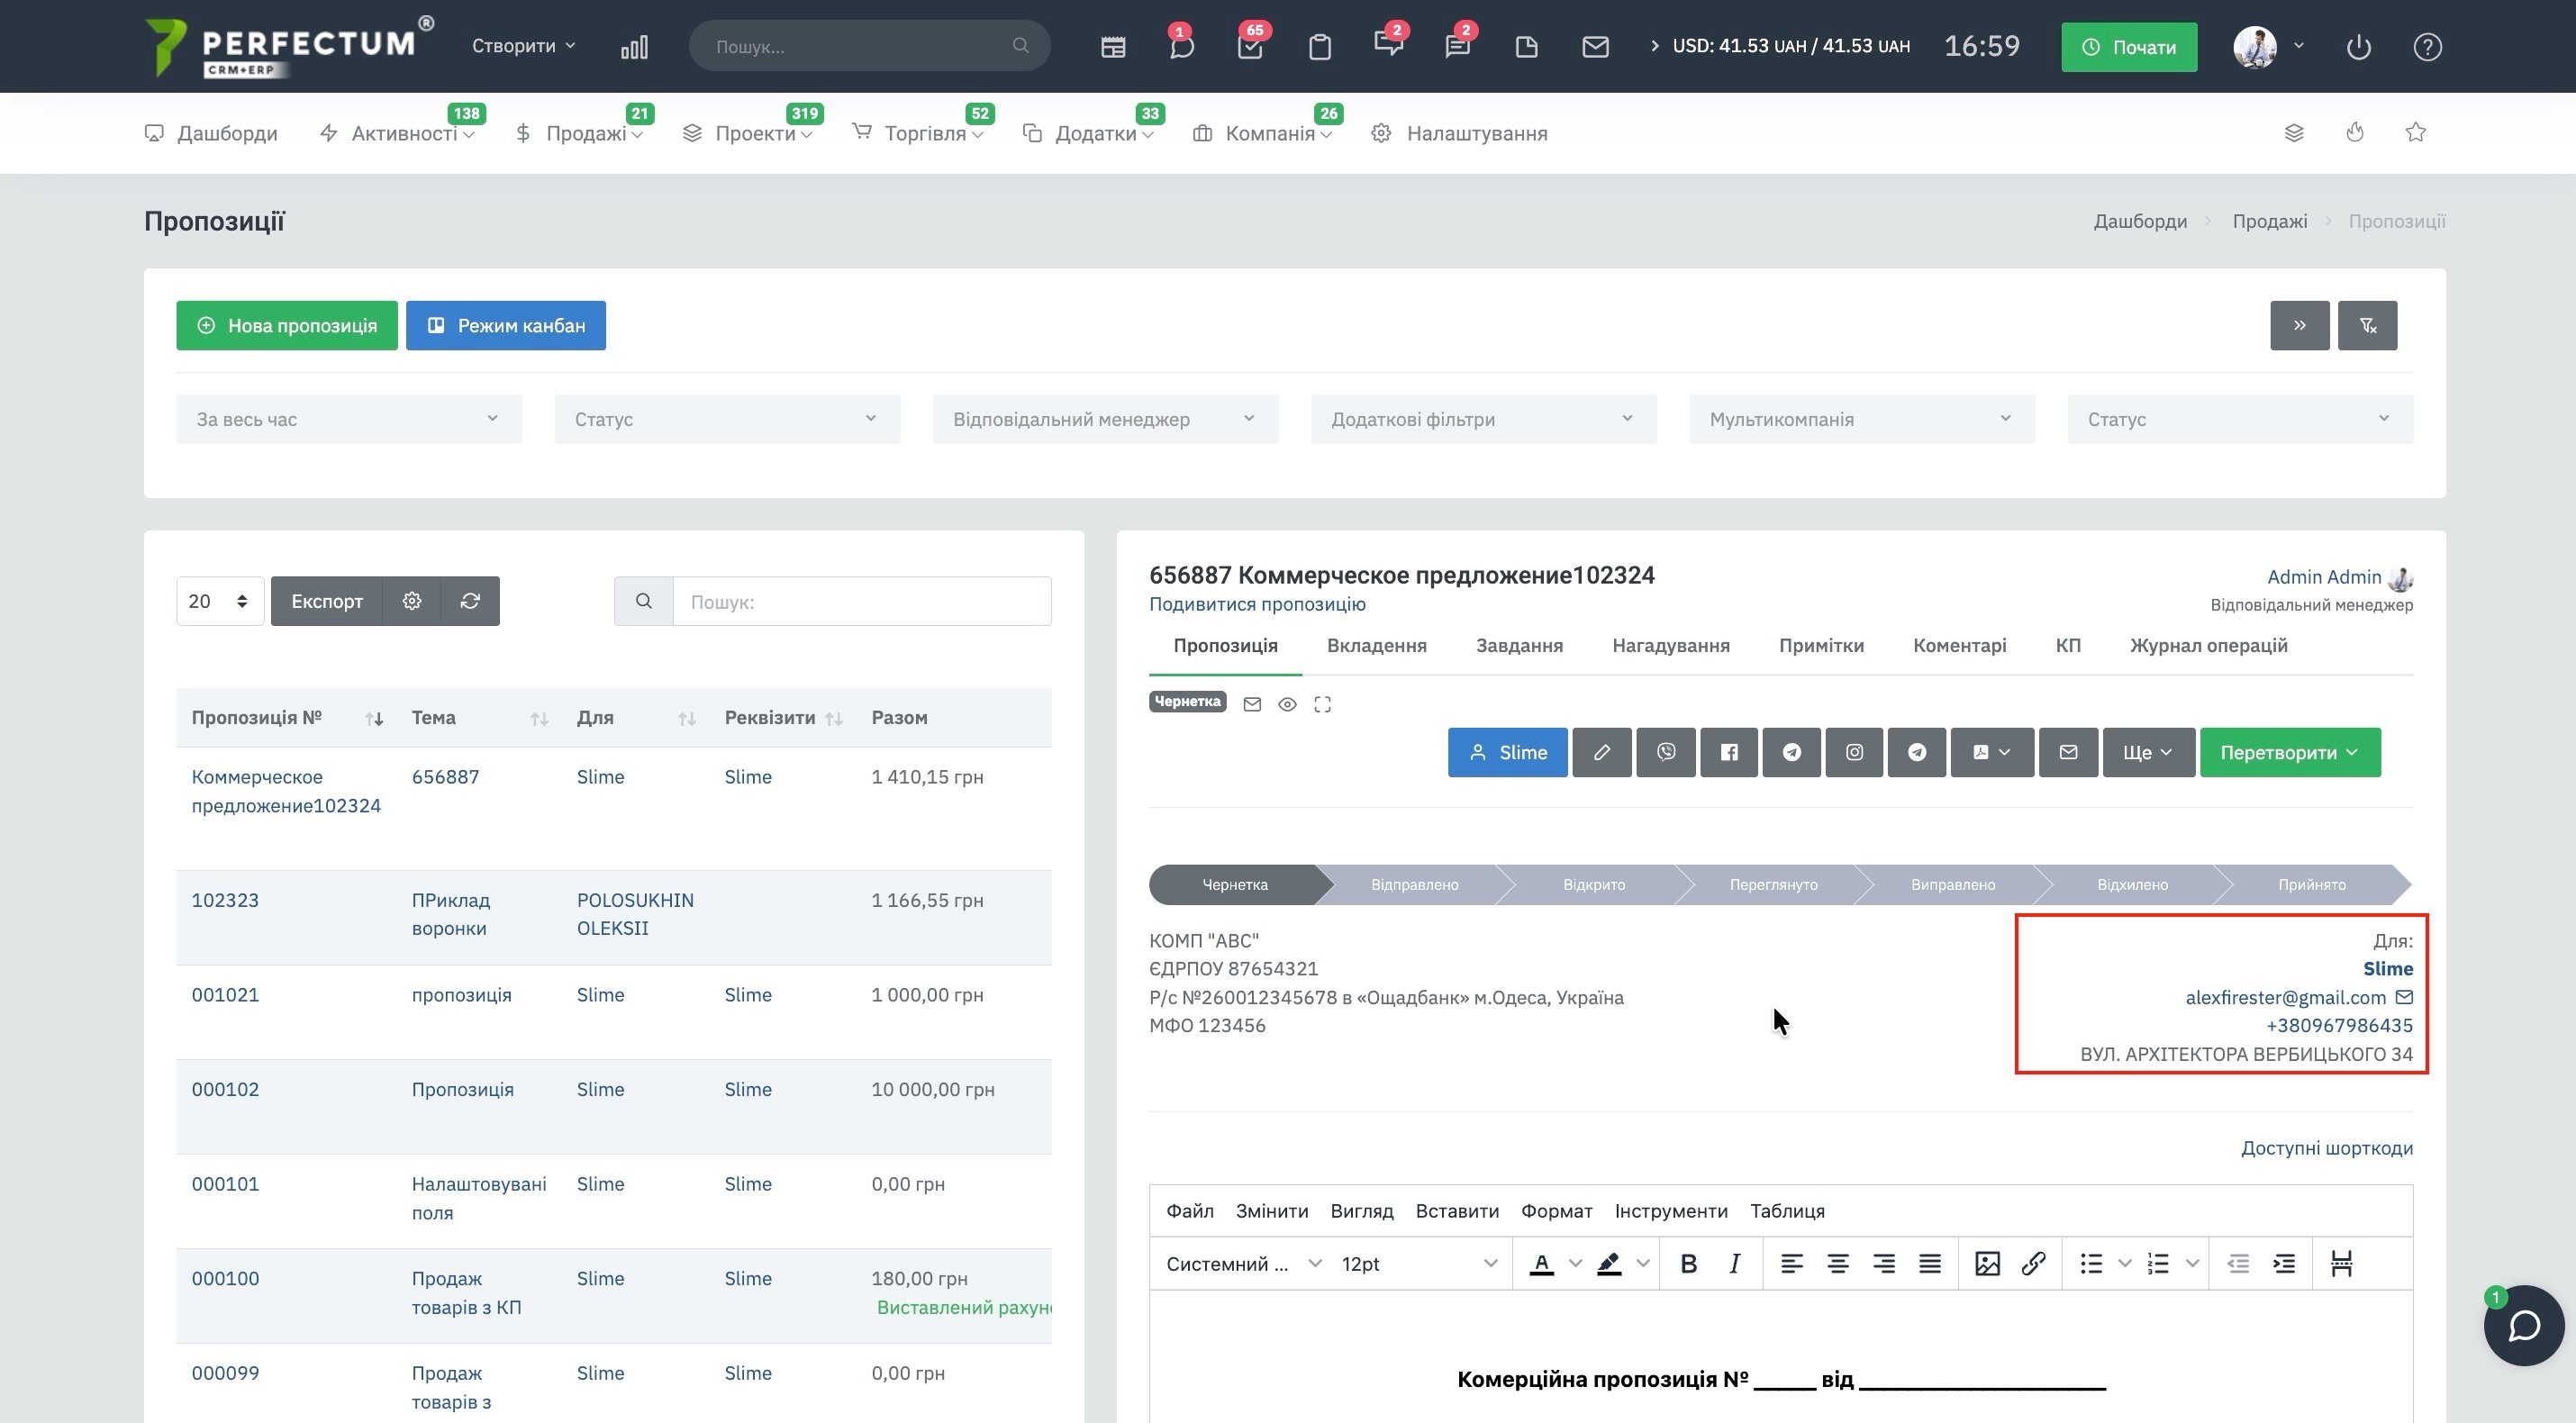This screenshot has height=1423, width=2576.
Task: Open the Вставити editor menu
Action: tap(1456, 1211)
